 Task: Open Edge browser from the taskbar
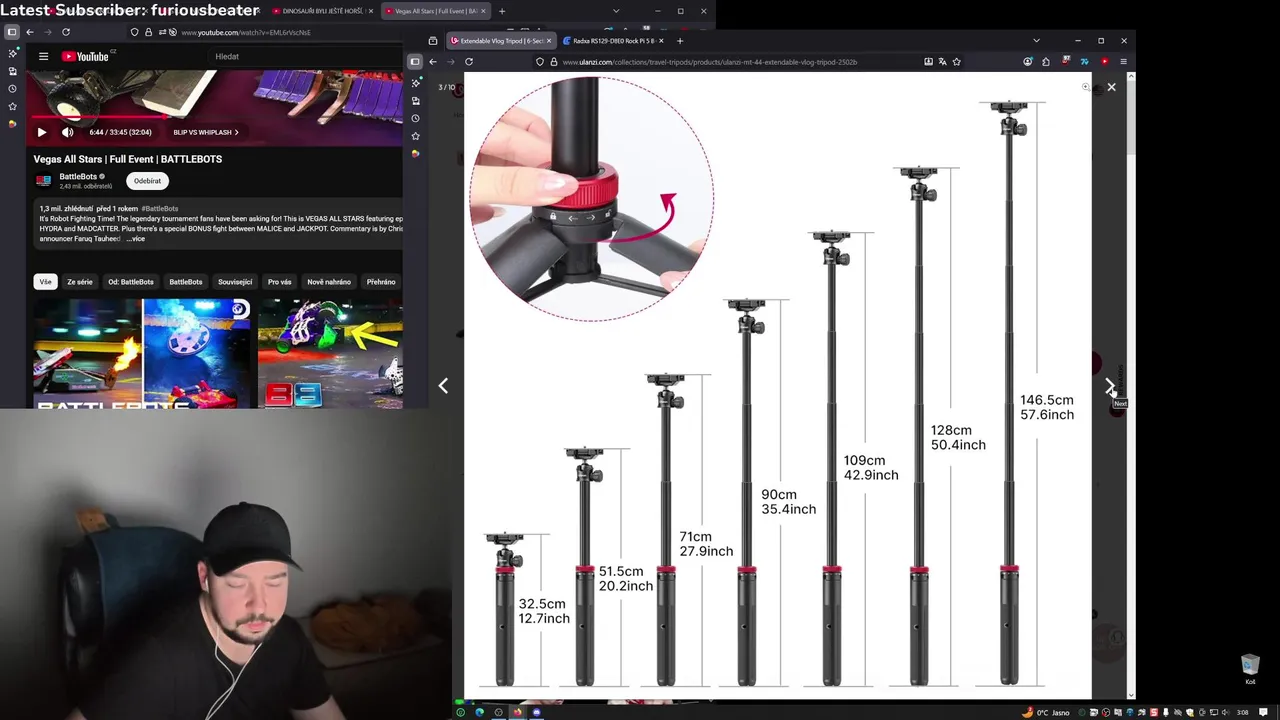479,712
